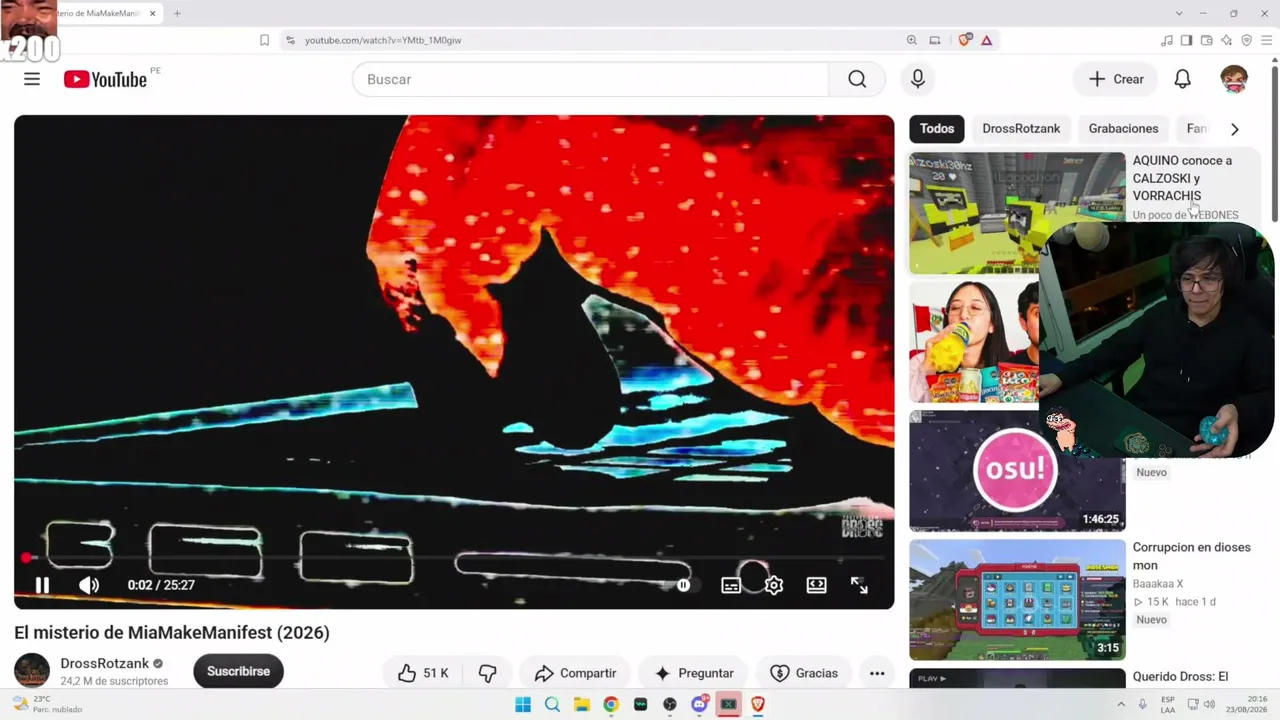Image resolution: width=1280 pixels, height=720 pixels.
Task: Show more filter chips with the right arrow
Action: click(1234, 129)
